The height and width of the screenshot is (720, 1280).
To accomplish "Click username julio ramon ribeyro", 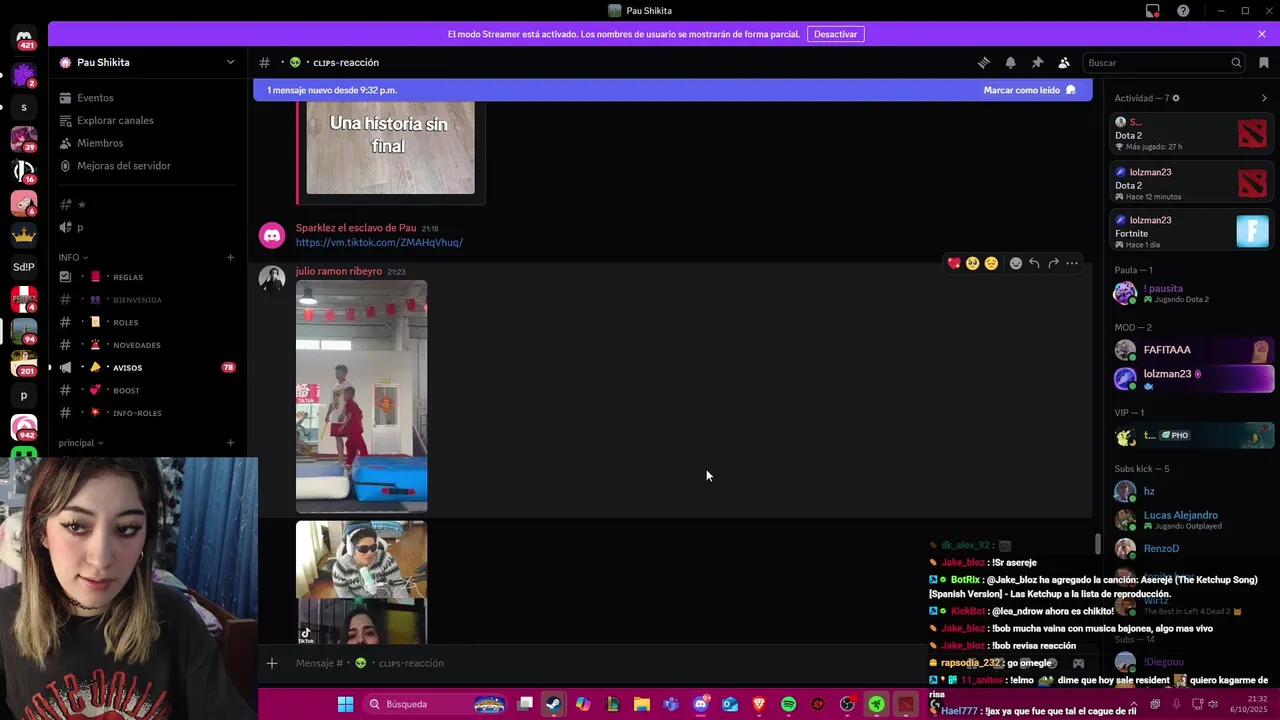I will tap(338, 271).
